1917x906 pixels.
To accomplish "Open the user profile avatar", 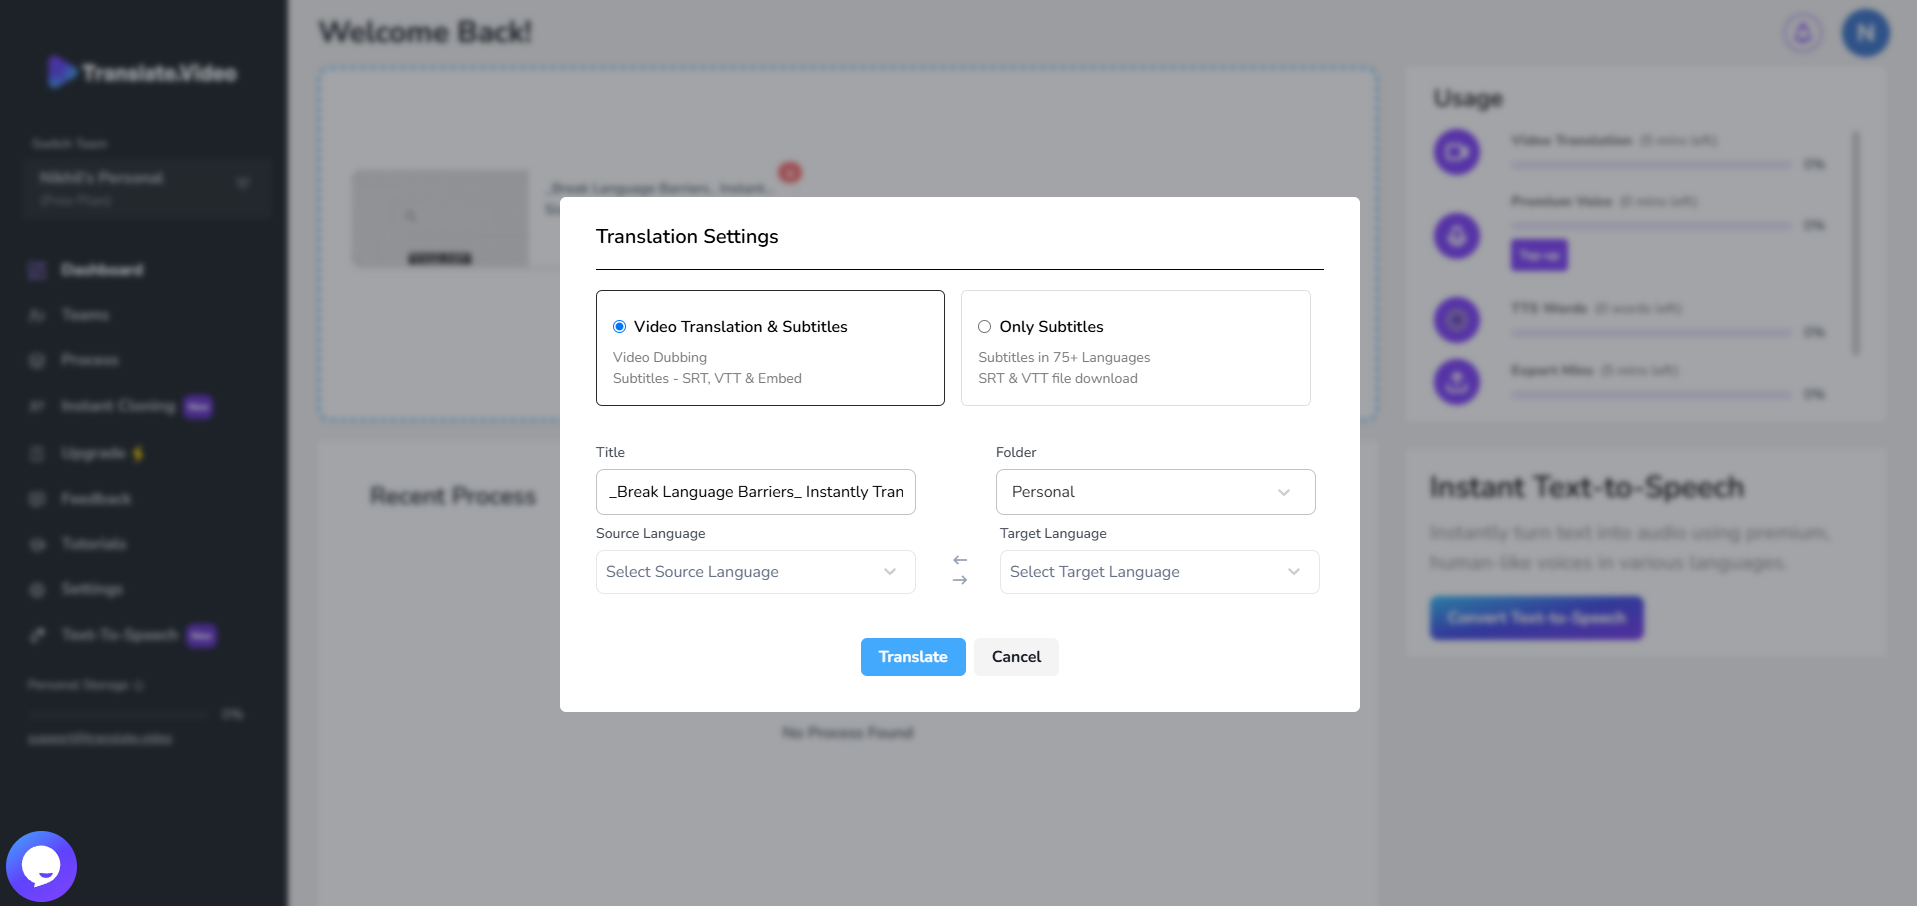I will coord(1865,34).
